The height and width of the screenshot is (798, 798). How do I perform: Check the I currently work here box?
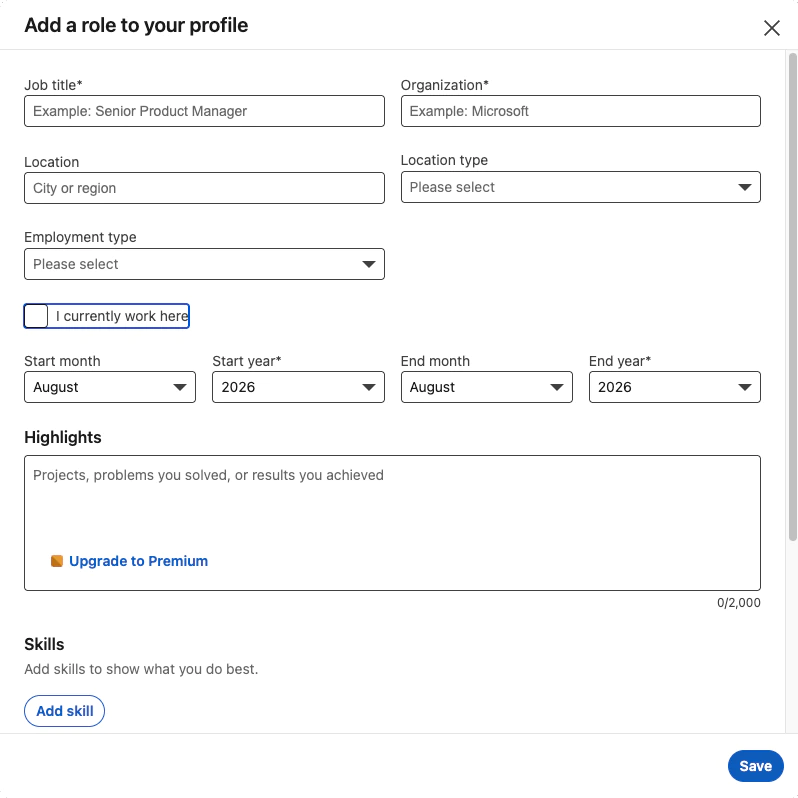(36, 316)
